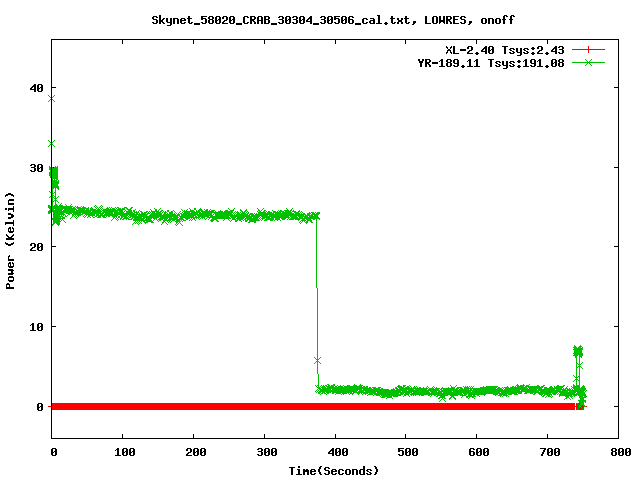
Task: Click the y-axis tick label 30
Action: pos(36,168)
